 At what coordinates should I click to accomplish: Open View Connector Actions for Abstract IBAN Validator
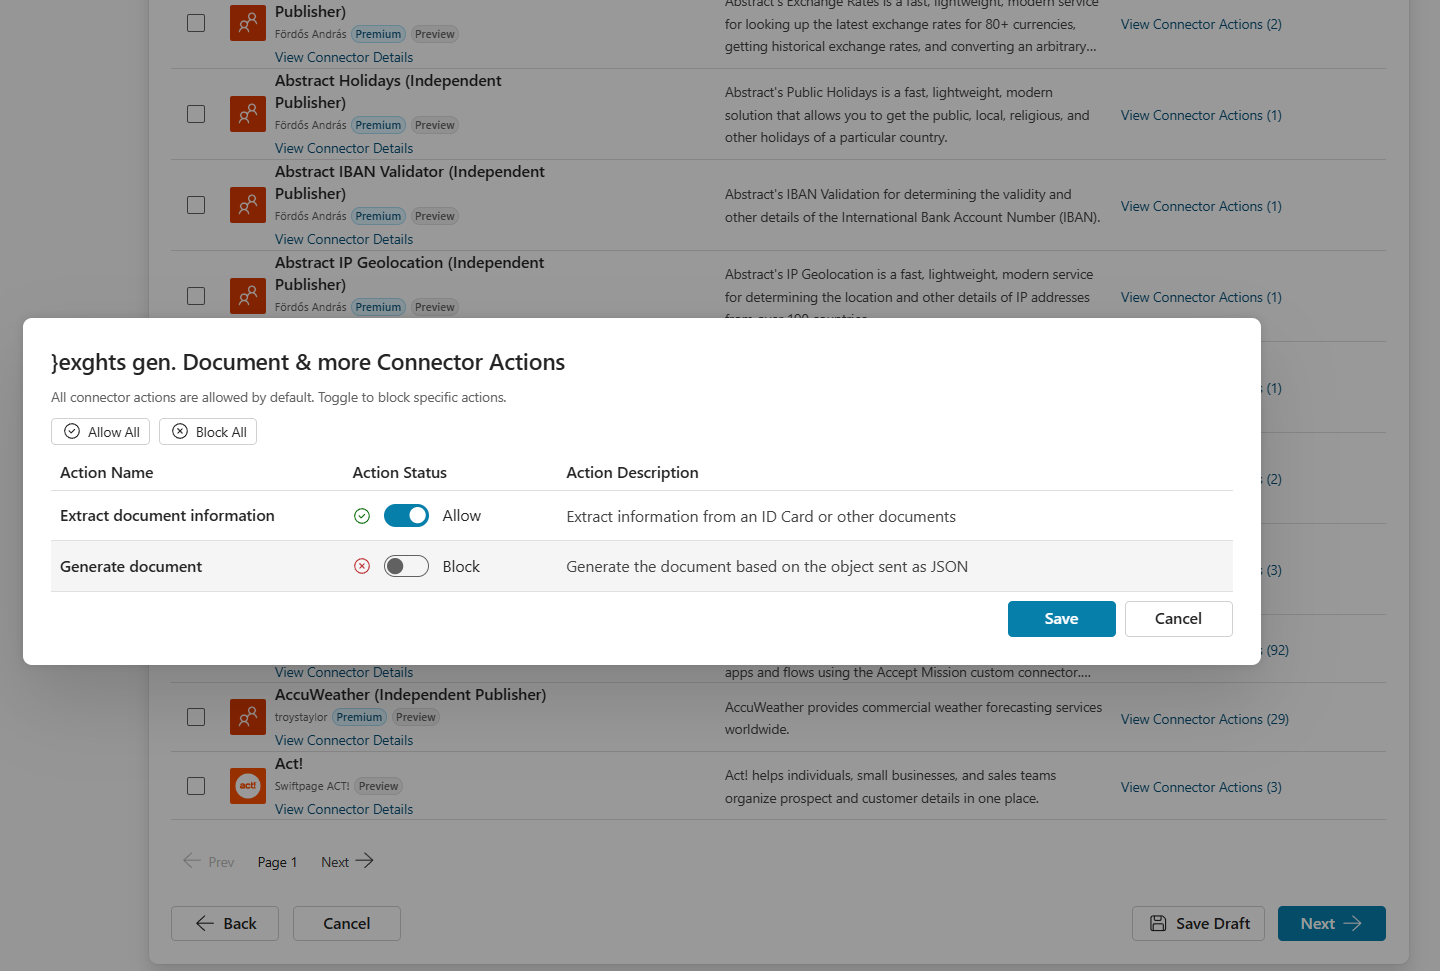pyautogui.click(x=1201, y=206)
